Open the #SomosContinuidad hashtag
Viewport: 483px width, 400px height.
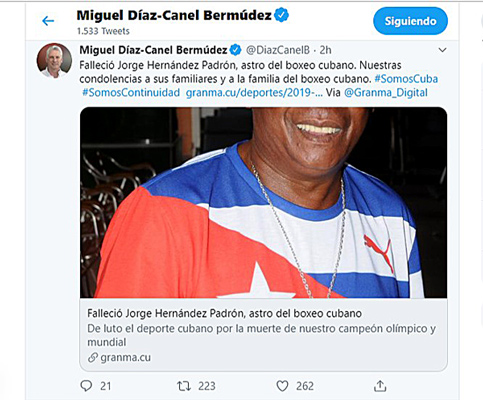point(131,92)
